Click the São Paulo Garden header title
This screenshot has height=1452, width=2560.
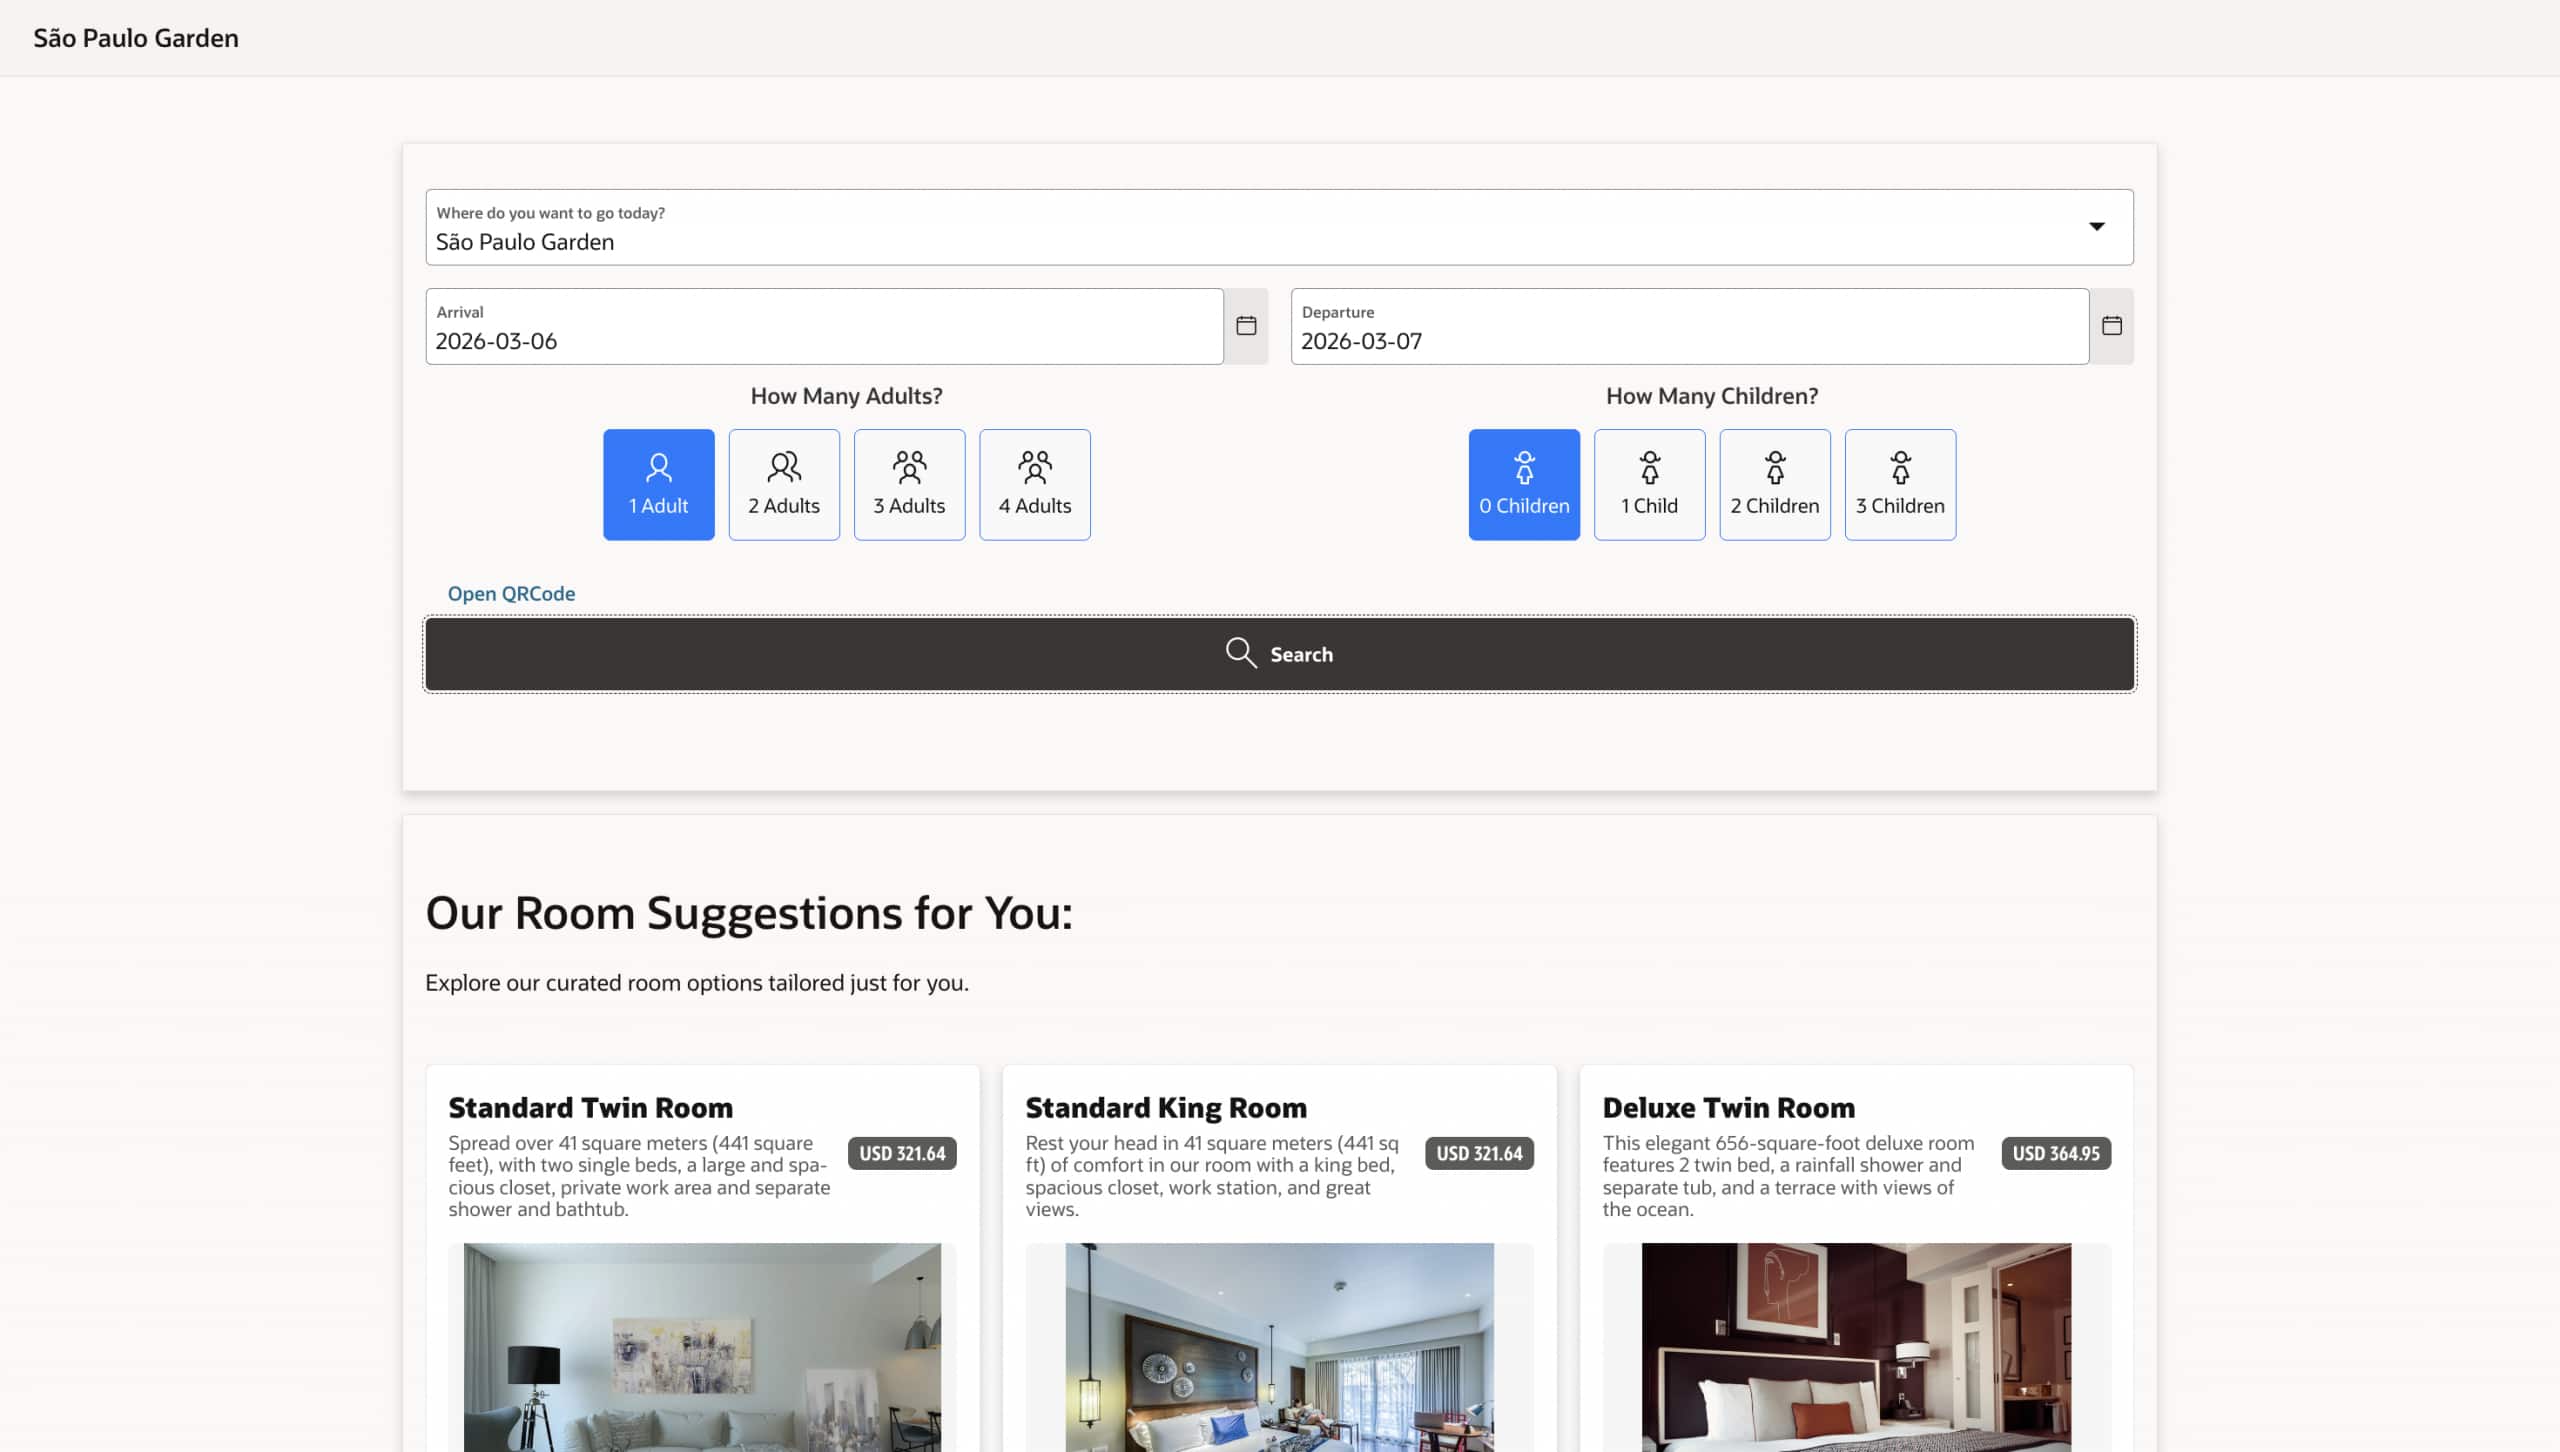tap(136, 38)
